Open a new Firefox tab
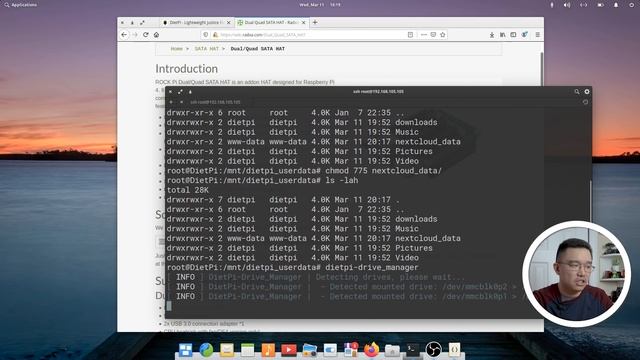The height and width of the screenshot is (360, 640). click(x=315, y=22)
